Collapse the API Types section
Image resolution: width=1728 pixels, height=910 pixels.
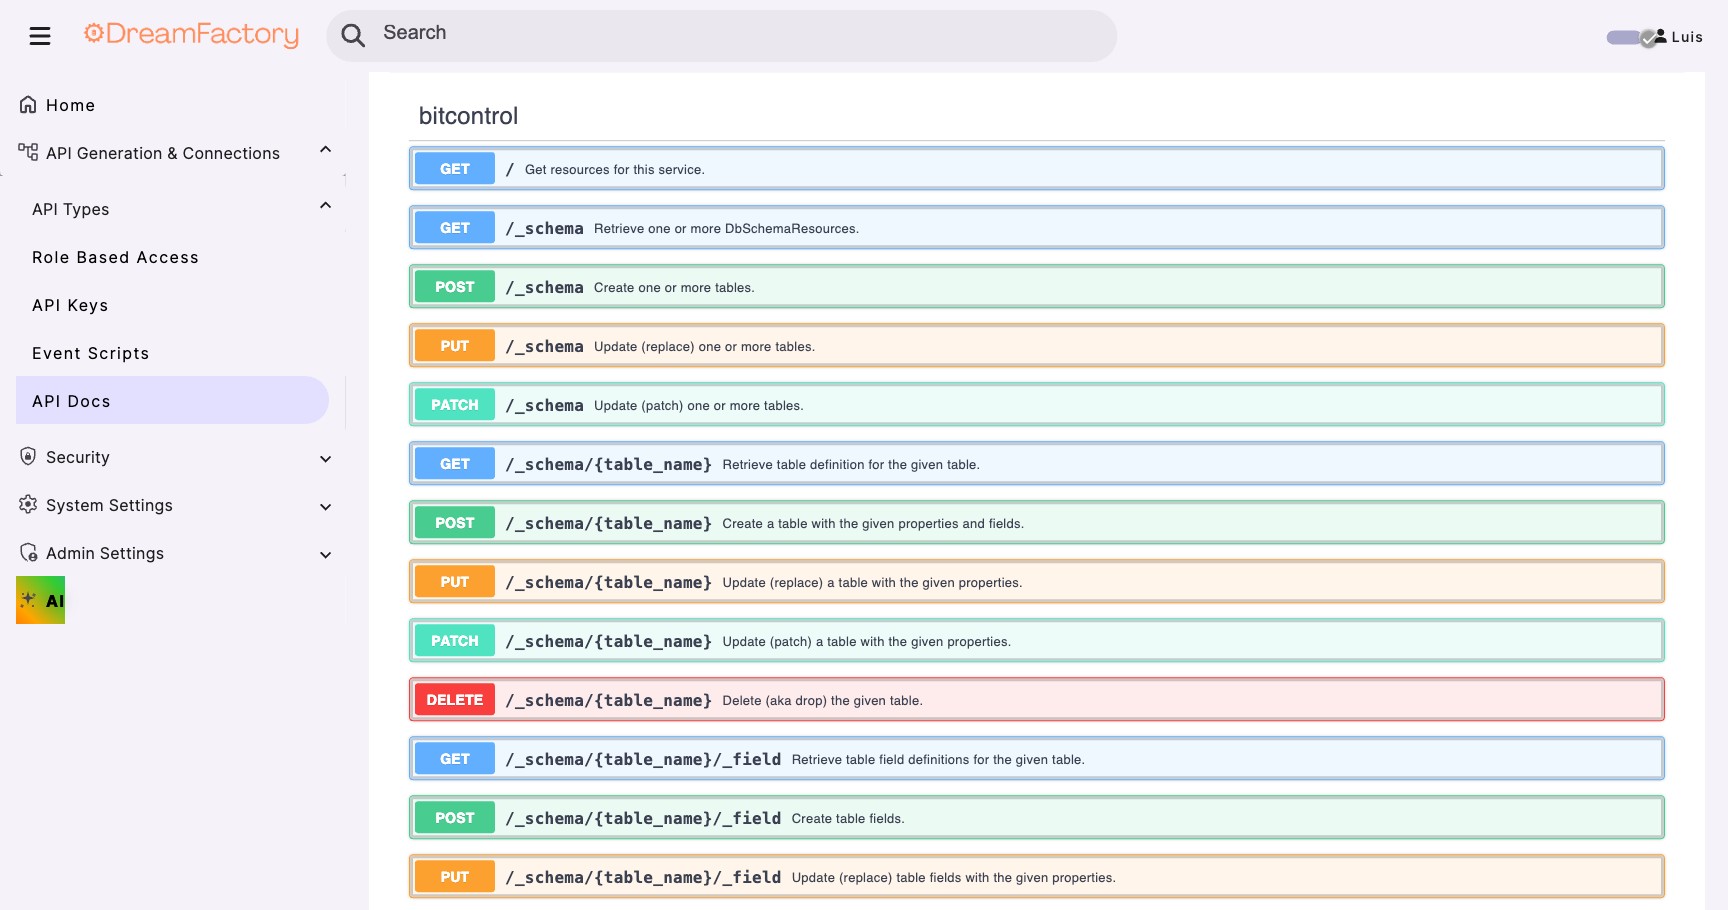pos(324,204)
